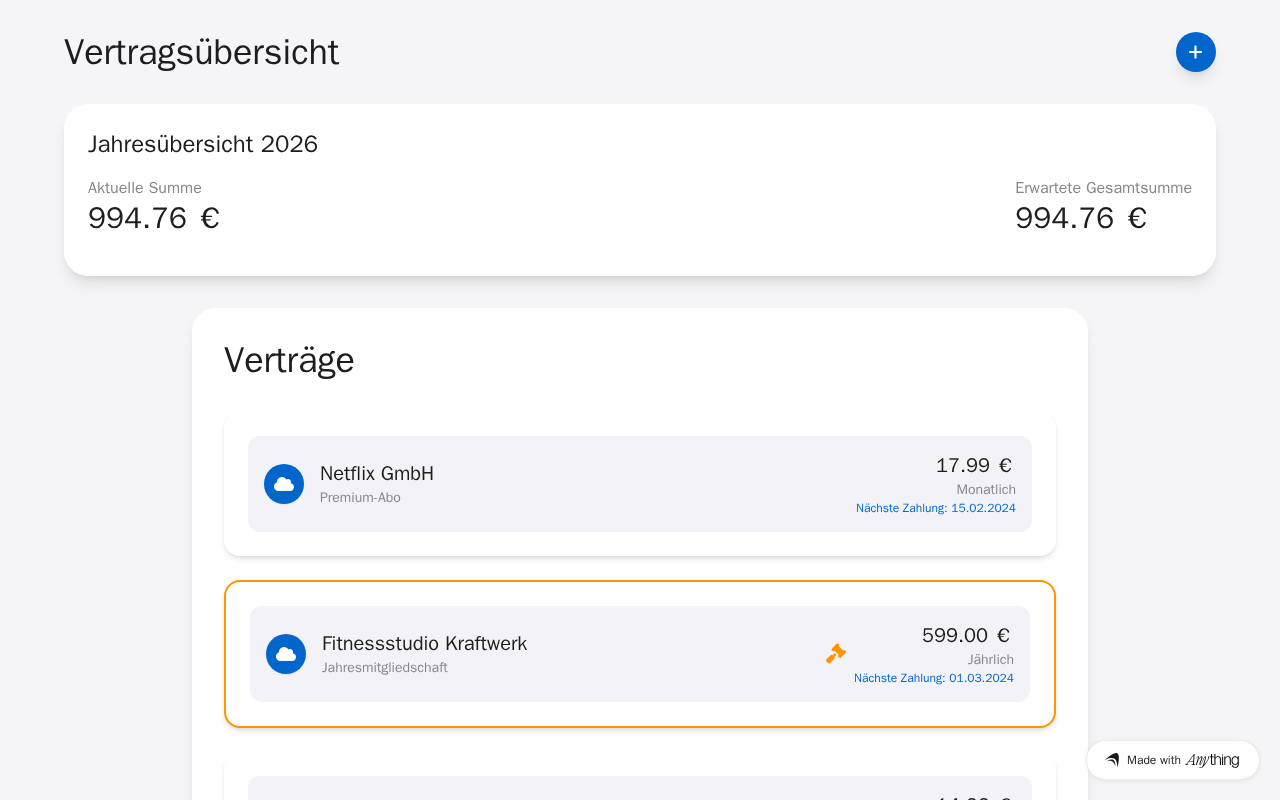Click the 17.99 € Netflix amount
Screen dimensions: 1280x800
tap(974, 465)
